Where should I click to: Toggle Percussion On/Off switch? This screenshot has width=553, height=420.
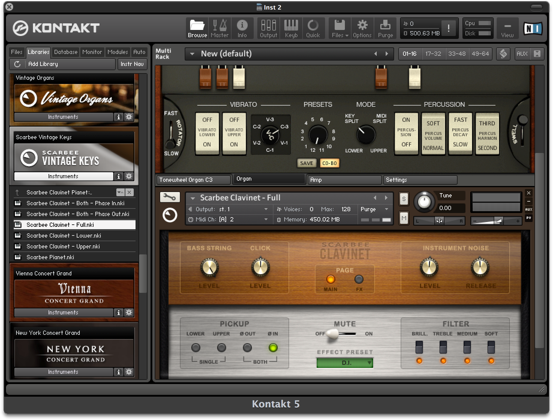(406, 133)
